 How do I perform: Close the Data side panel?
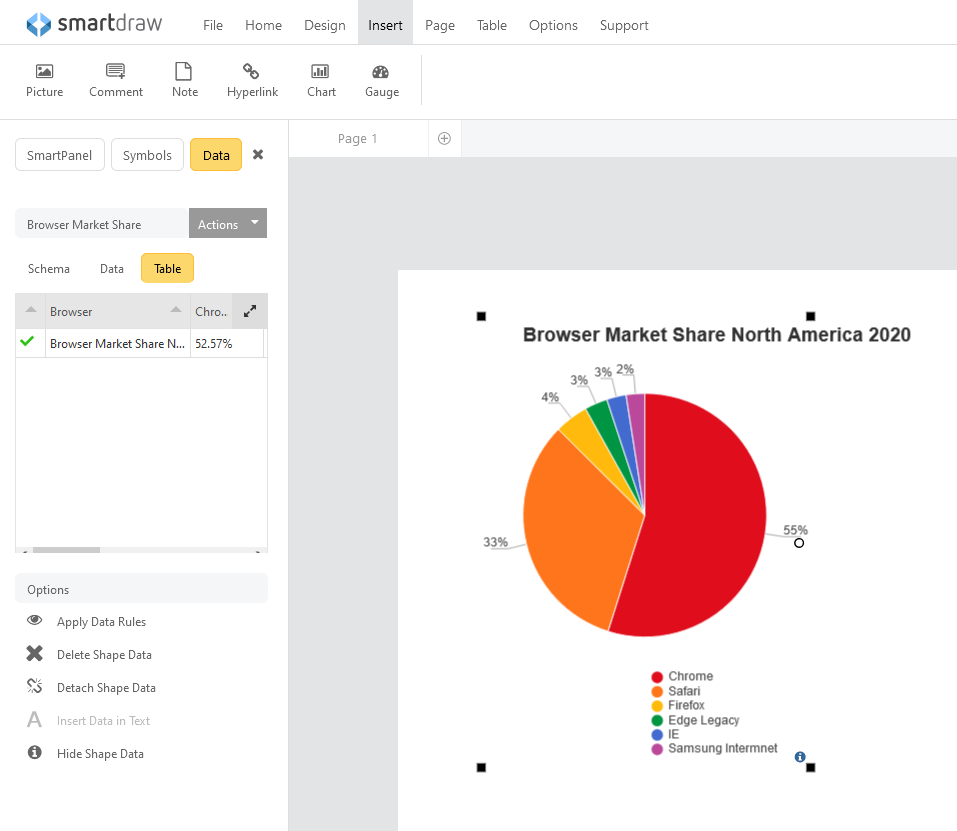pos(258,155)
